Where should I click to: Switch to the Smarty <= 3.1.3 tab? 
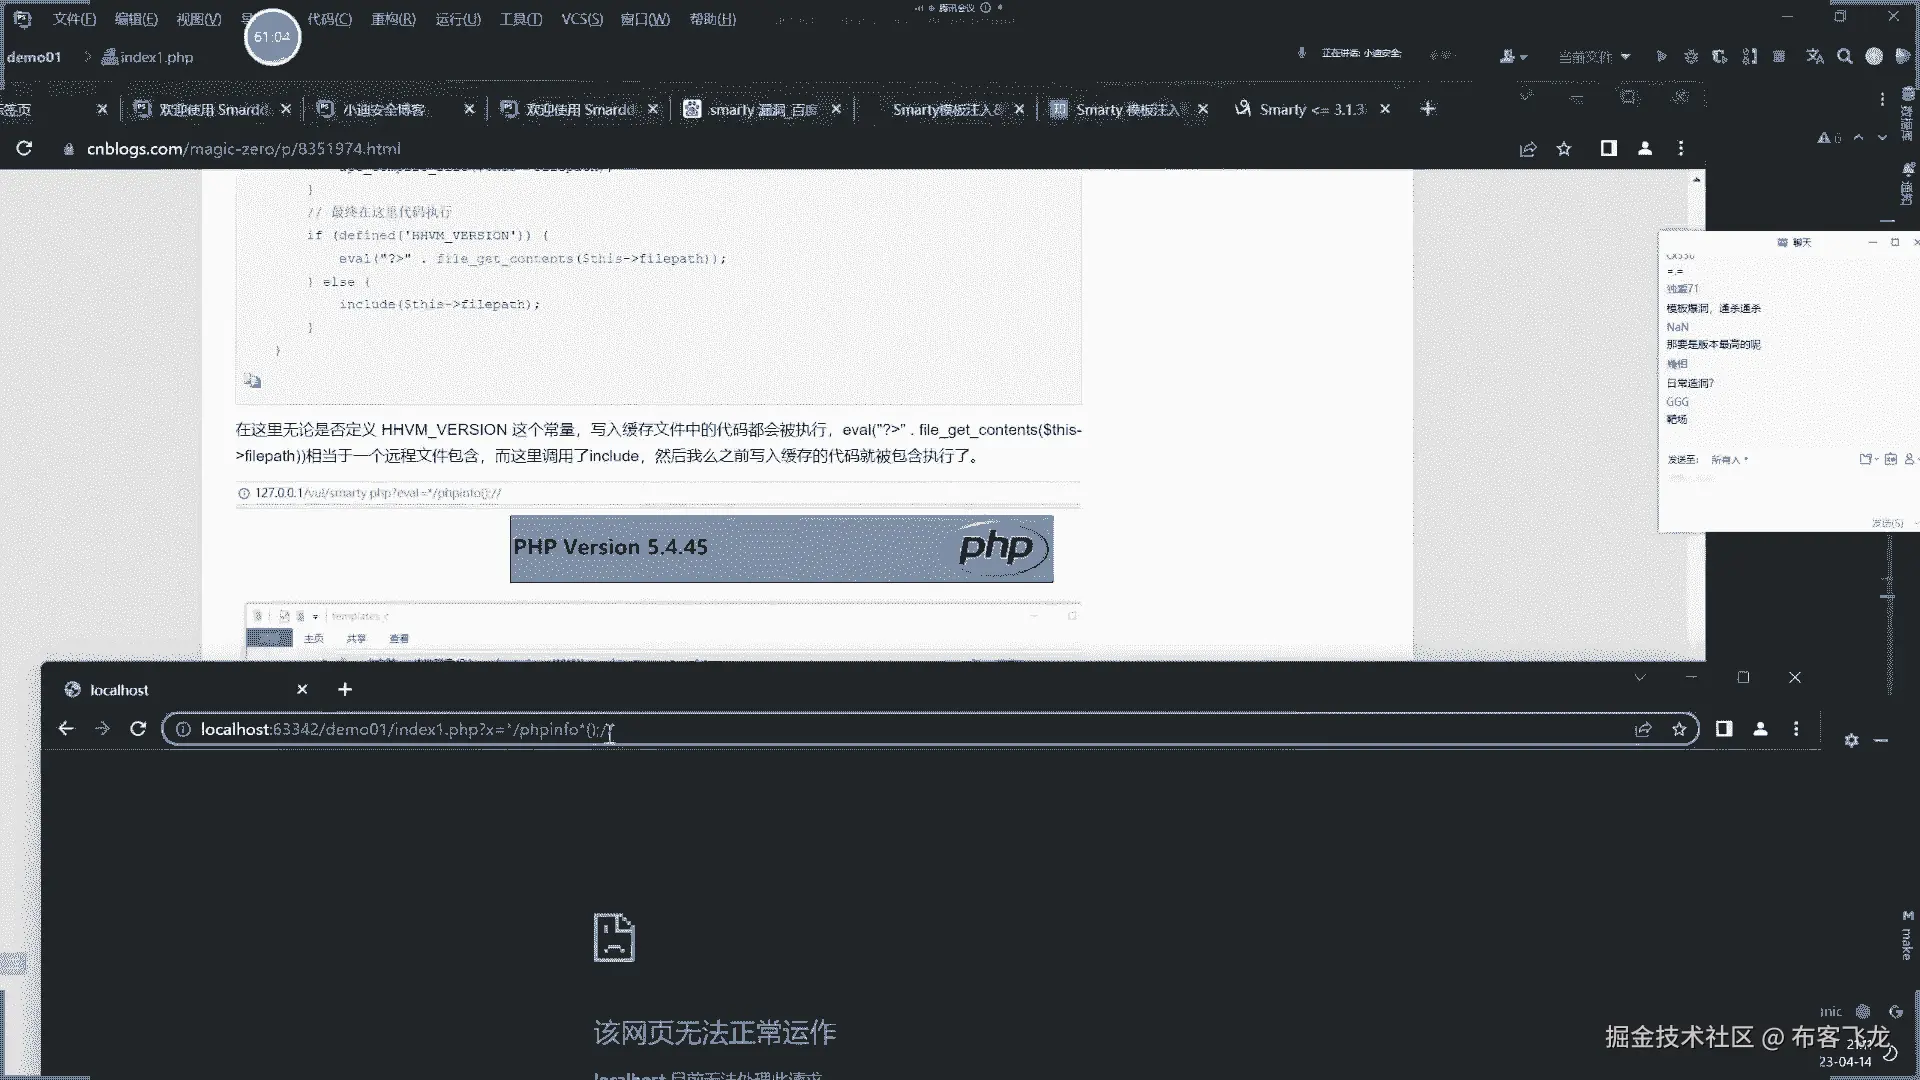coord(1311,109)
